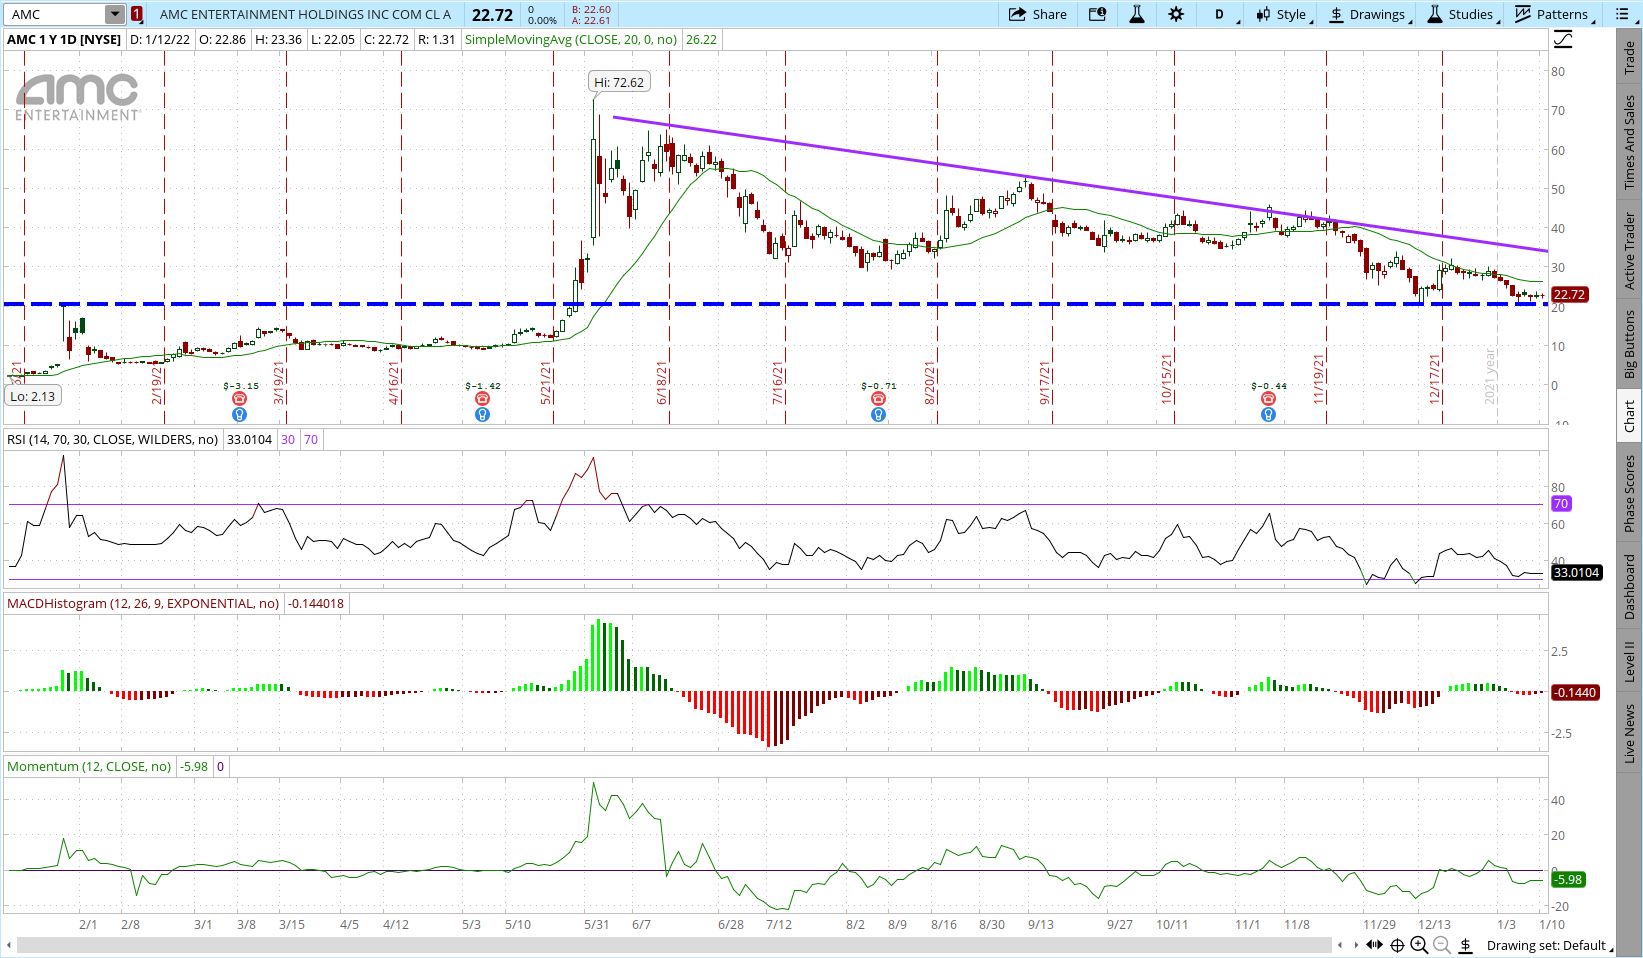Image resolution: width=1643 pixels, height=958 pixels.
Task: Click the curve icon above the price axis
Action: [x=1563, y=40]
